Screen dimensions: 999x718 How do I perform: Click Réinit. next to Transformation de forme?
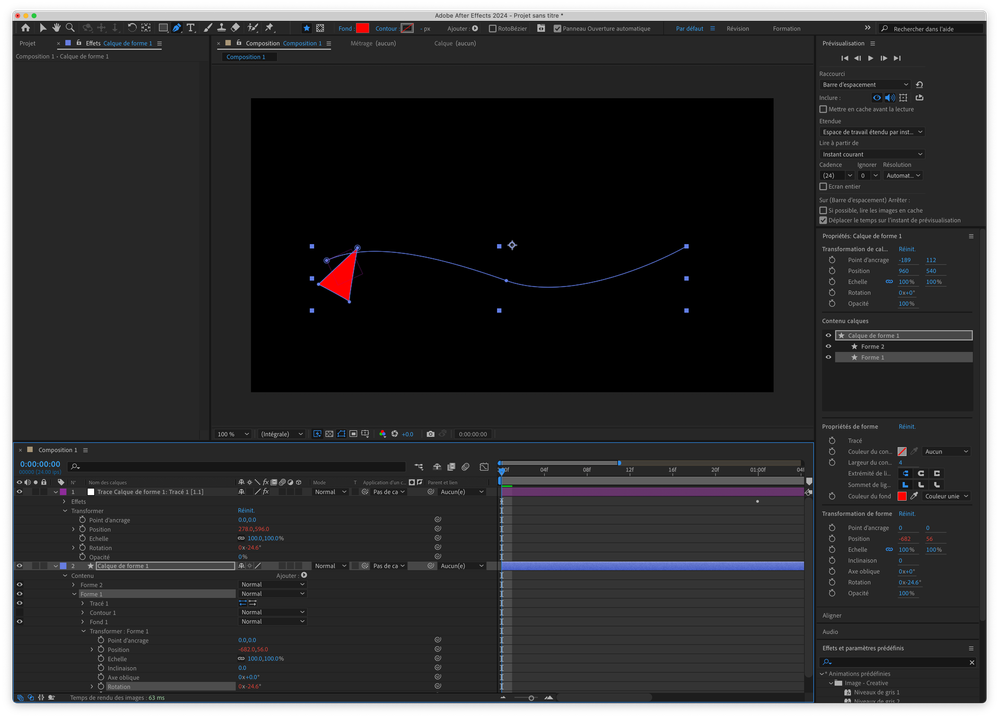(906, 513)
